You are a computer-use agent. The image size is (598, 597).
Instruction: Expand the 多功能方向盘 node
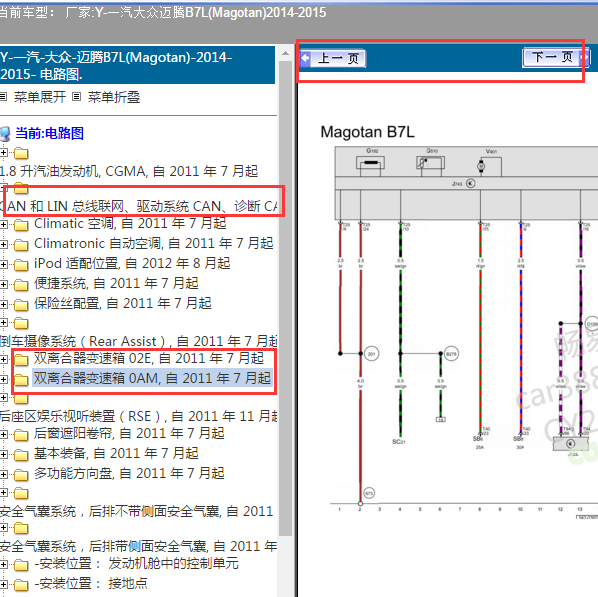click(3, 474)
